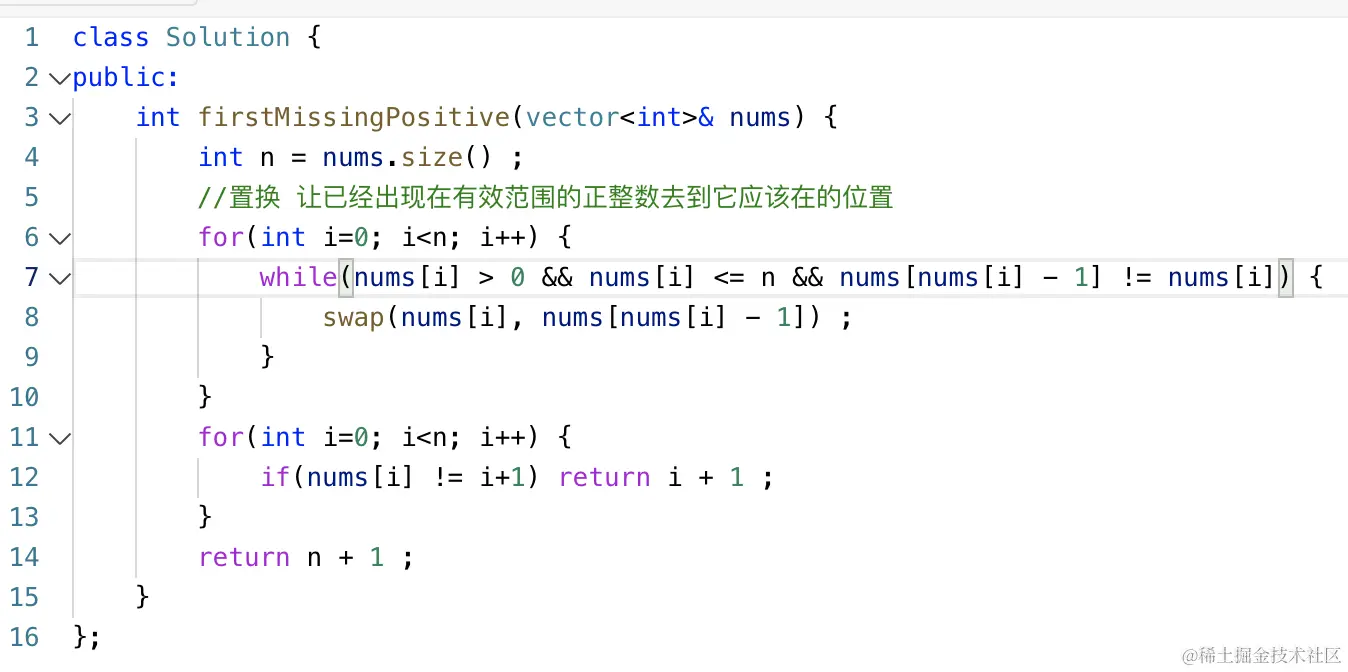
Task: Click line number 9 in gutter
Action: pyautogui.click(x=31, y=358)
